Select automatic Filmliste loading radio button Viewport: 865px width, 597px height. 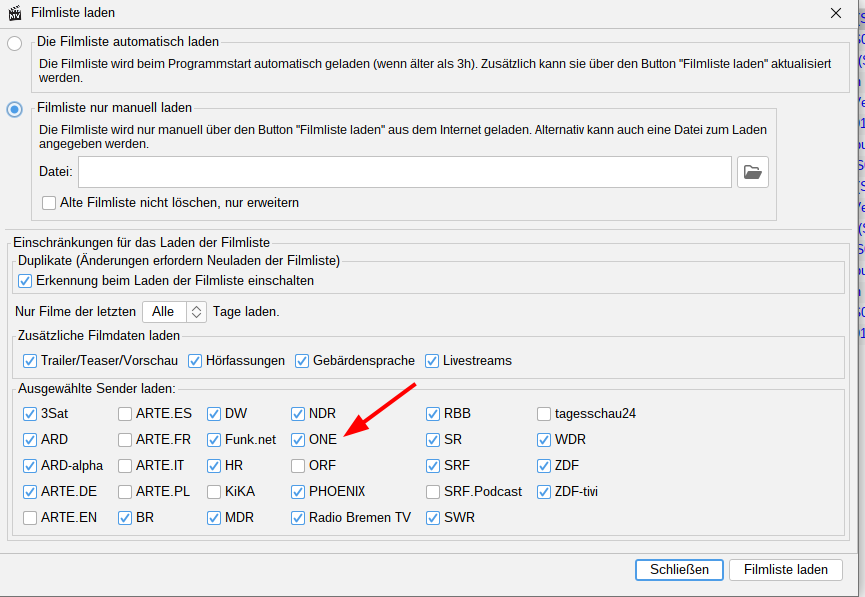tap(14, 43)
